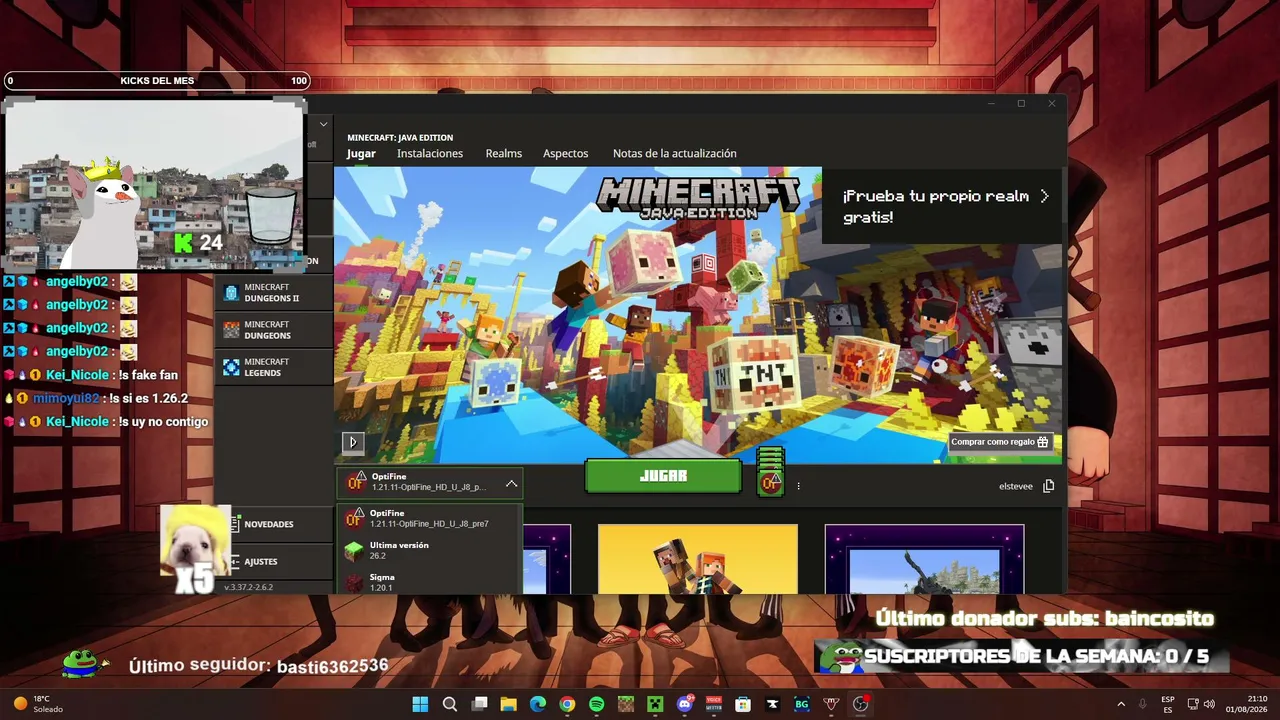Open Google Chrome from the taskbar
The image size is (1280, 720).
567,704
